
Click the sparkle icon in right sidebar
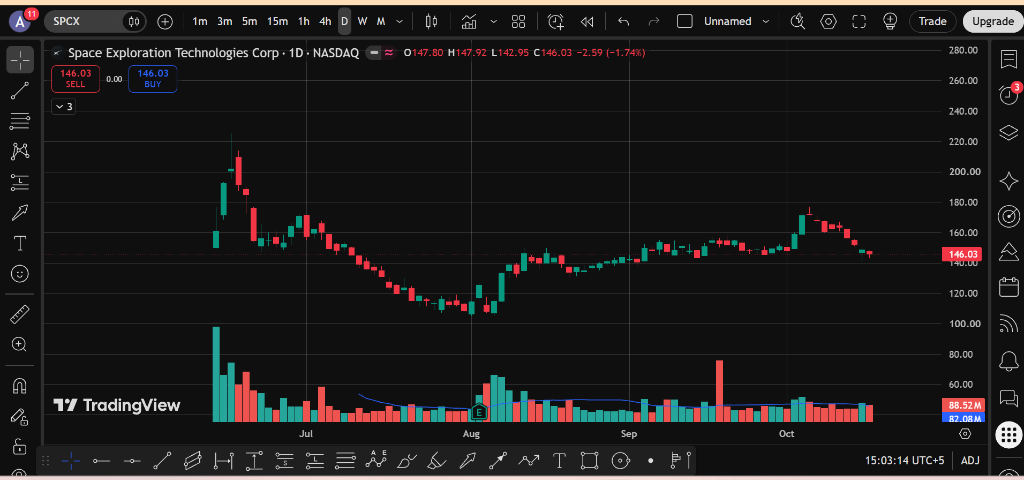coord(1009,181)
